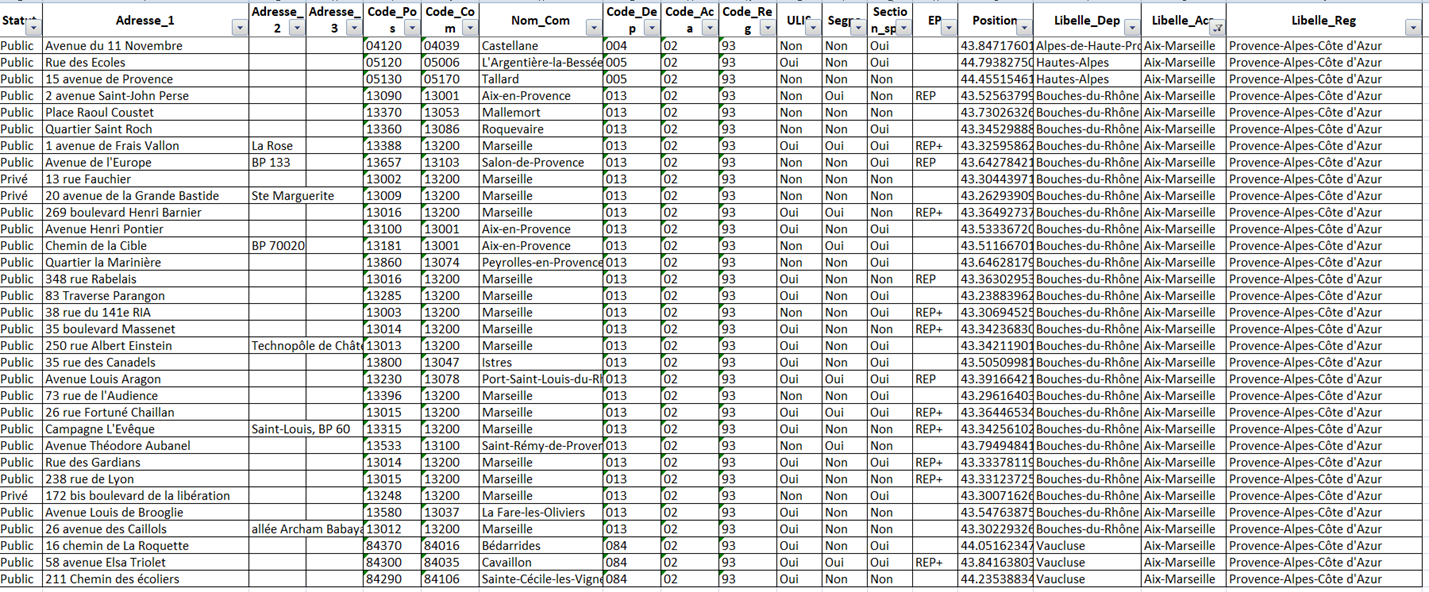1429x592 pixels.
Task: Select the 'Roquevaire' commune cell
Action: [541, 129]
